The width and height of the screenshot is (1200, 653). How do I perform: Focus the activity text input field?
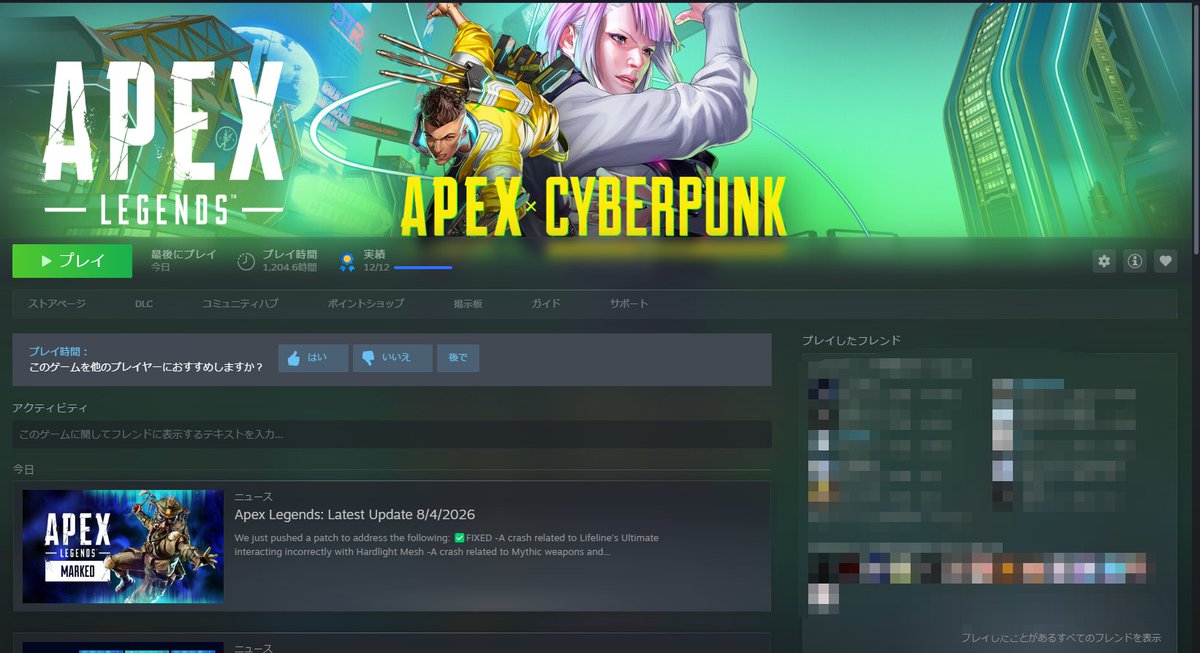(x=391, y=434)
